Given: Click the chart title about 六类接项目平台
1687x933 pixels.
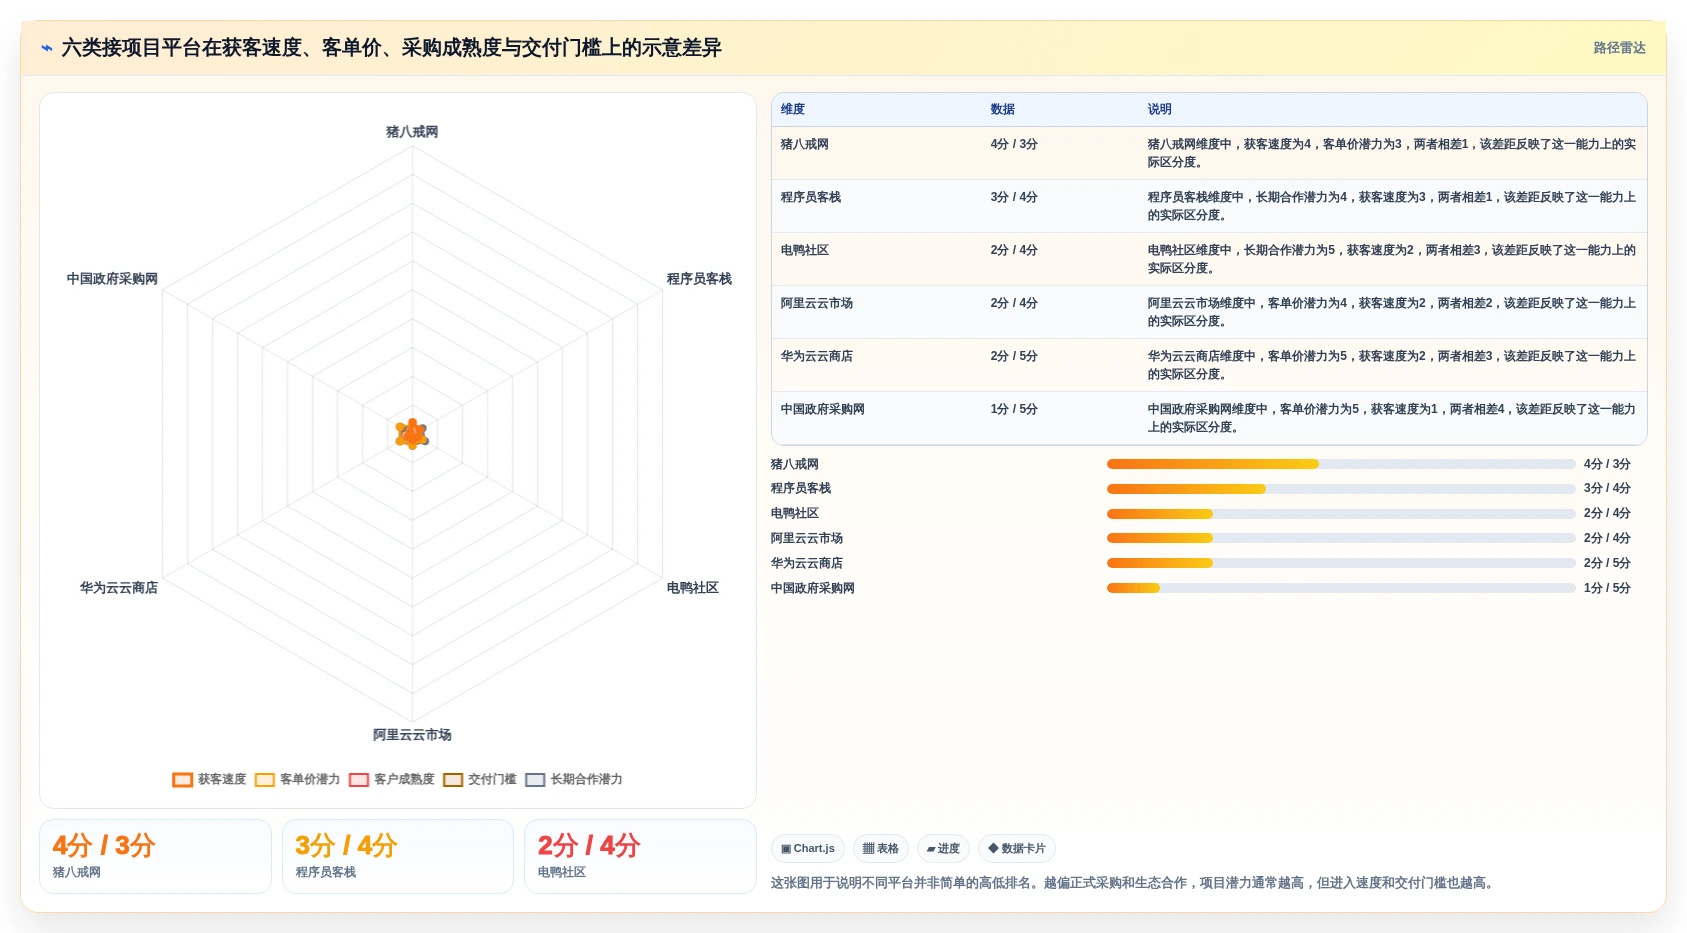Looking at the screenshot, I should coord(391,48).
